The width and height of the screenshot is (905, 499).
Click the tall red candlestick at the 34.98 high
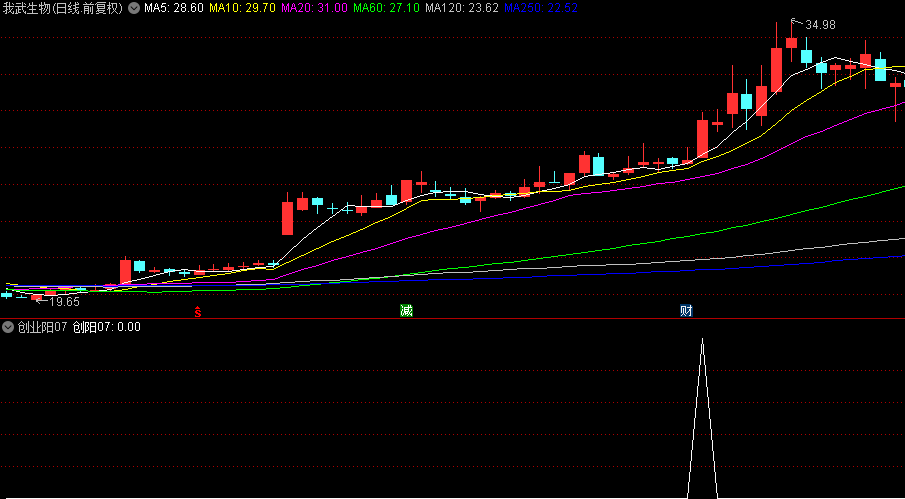[791, 43]
